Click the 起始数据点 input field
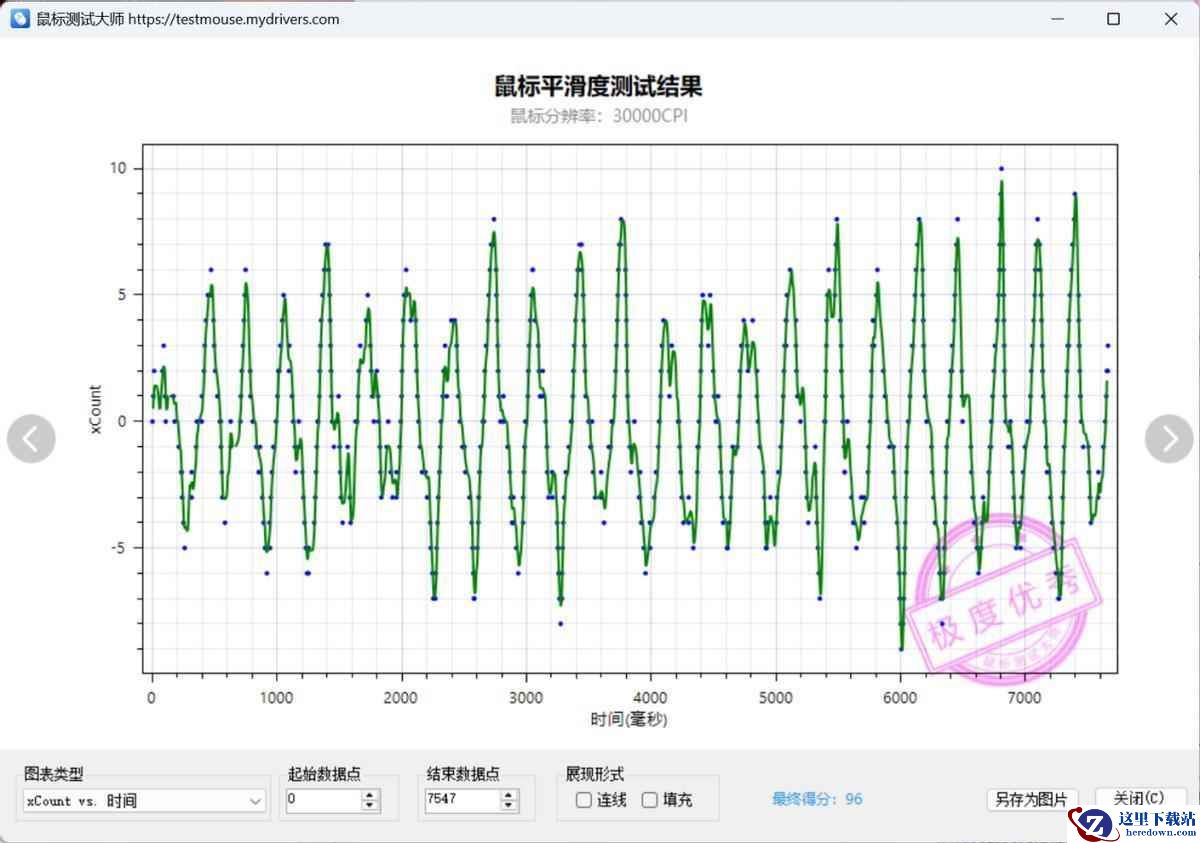This screenshot has height=843, width=1200. pos(322,800)
